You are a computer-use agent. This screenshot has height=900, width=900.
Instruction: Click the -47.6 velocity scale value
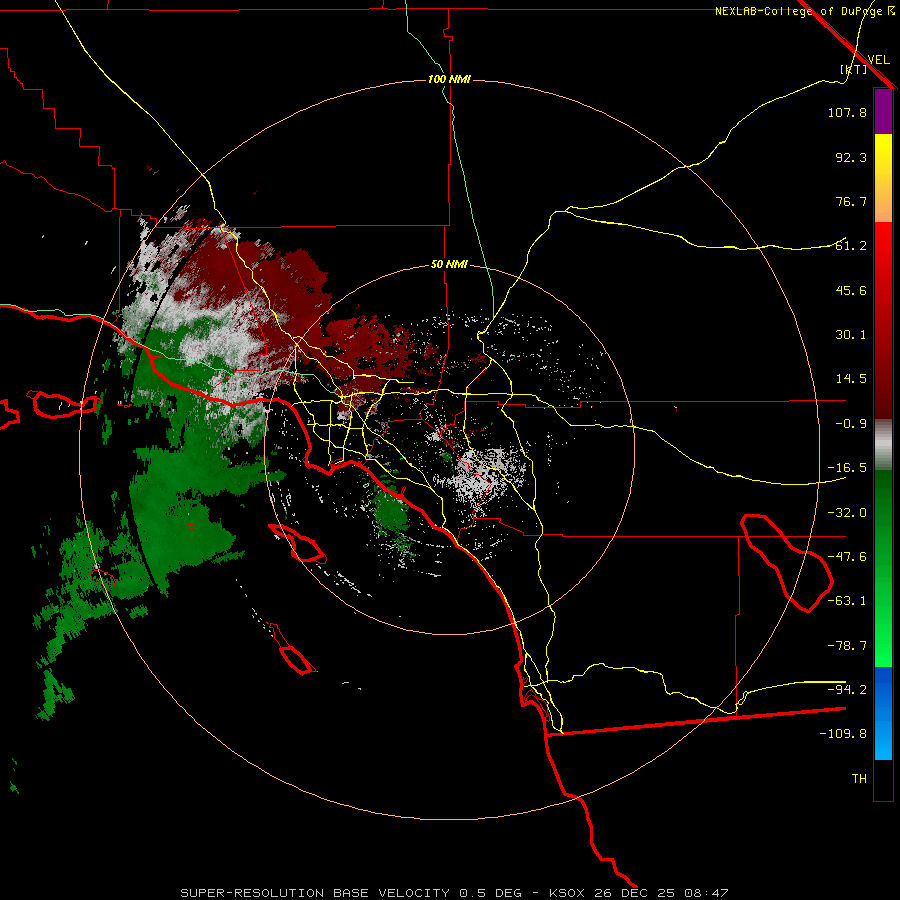tap(847, 557)
